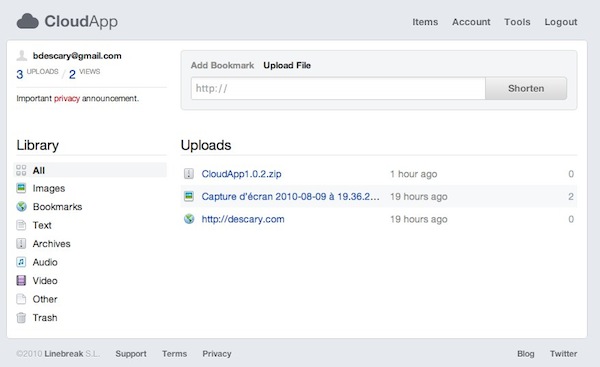This screenshot has width=600, height=367.
Task: Open the Blog footer link
Action: [526, 354]
